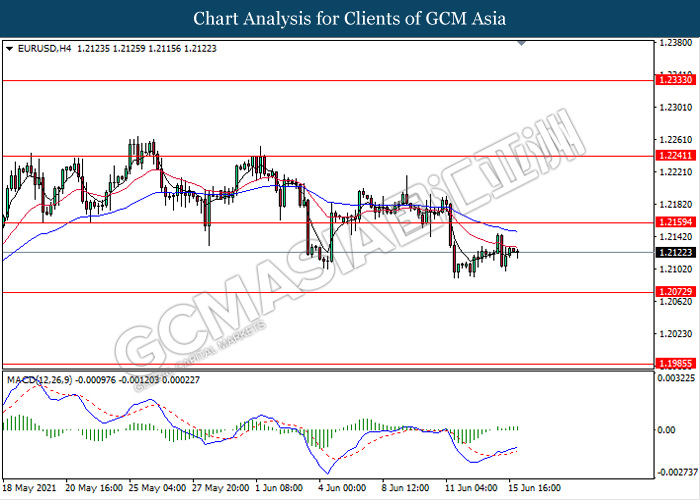Click the Chart Analysis for Clients title
Screen dimensions: 700x500
point(349,18)
